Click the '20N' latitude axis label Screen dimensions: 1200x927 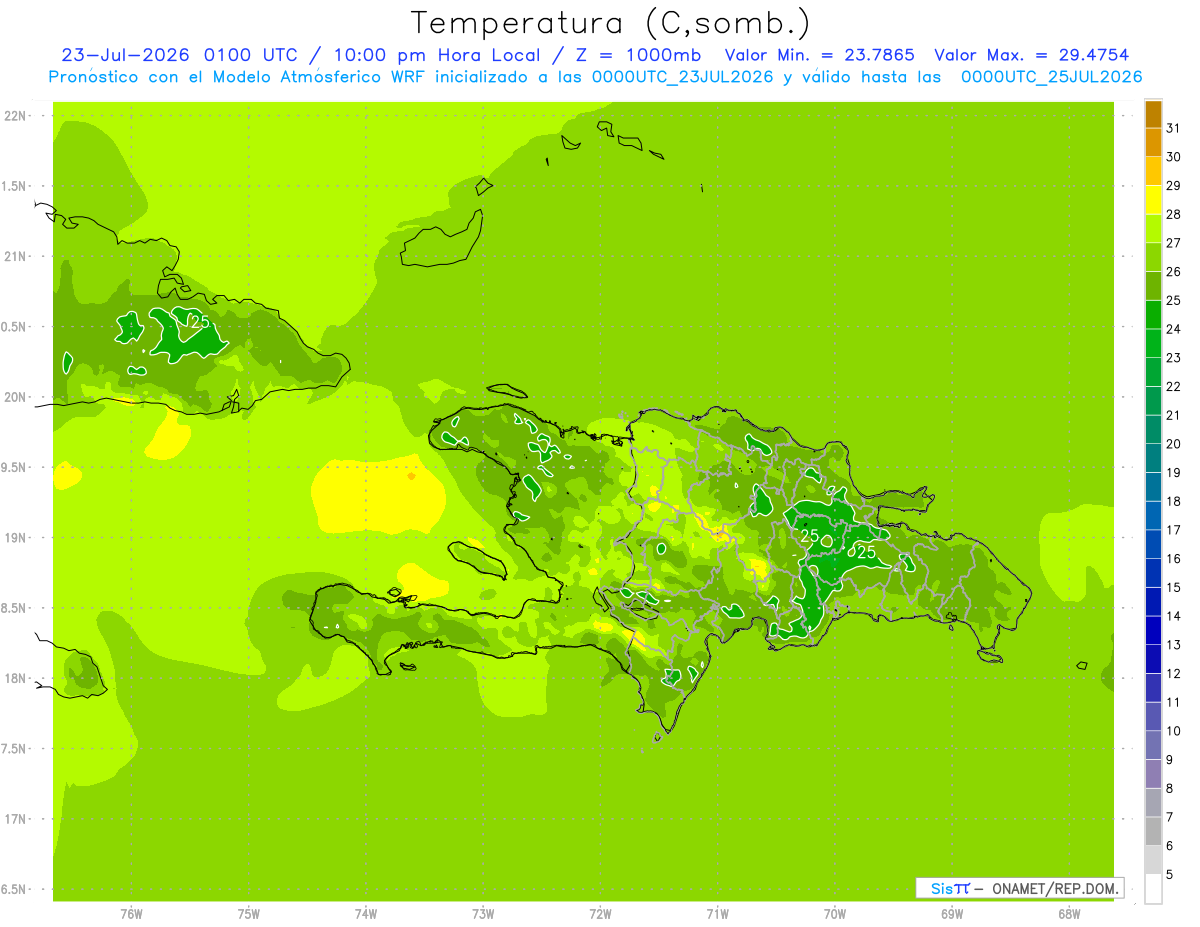[15, 397]
